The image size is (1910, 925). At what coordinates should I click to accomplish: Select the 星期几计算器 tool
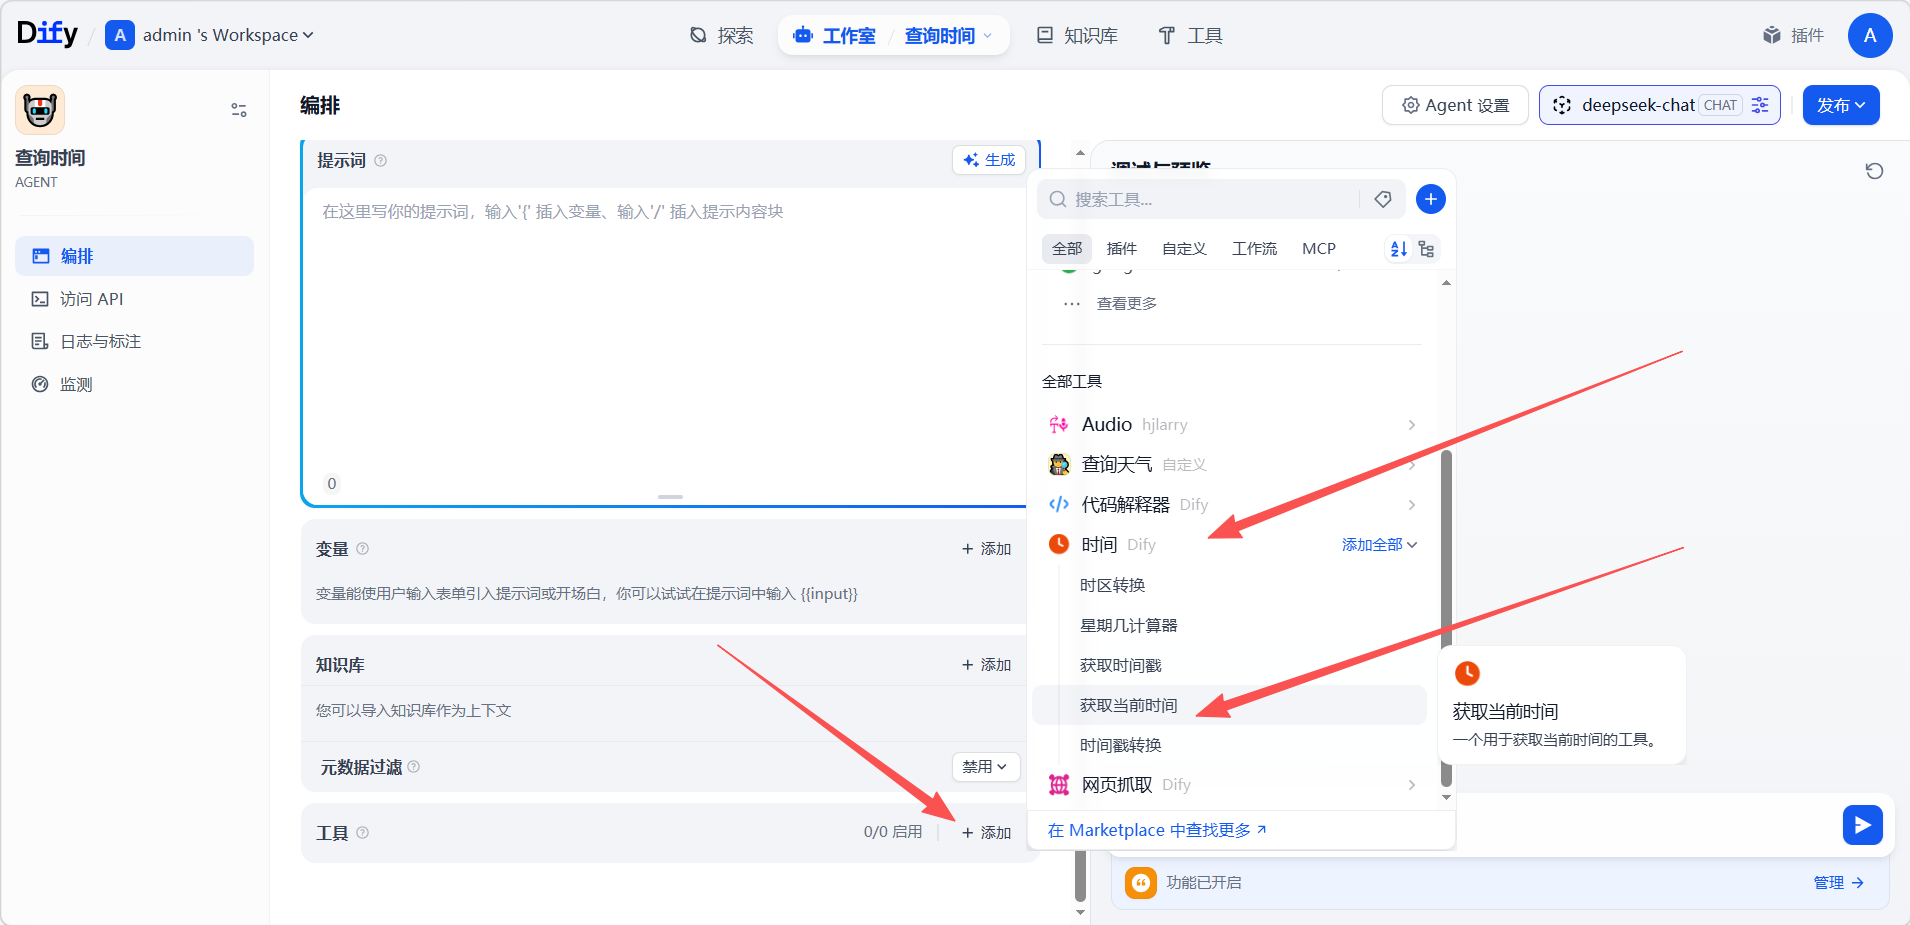pos(1129,625)
